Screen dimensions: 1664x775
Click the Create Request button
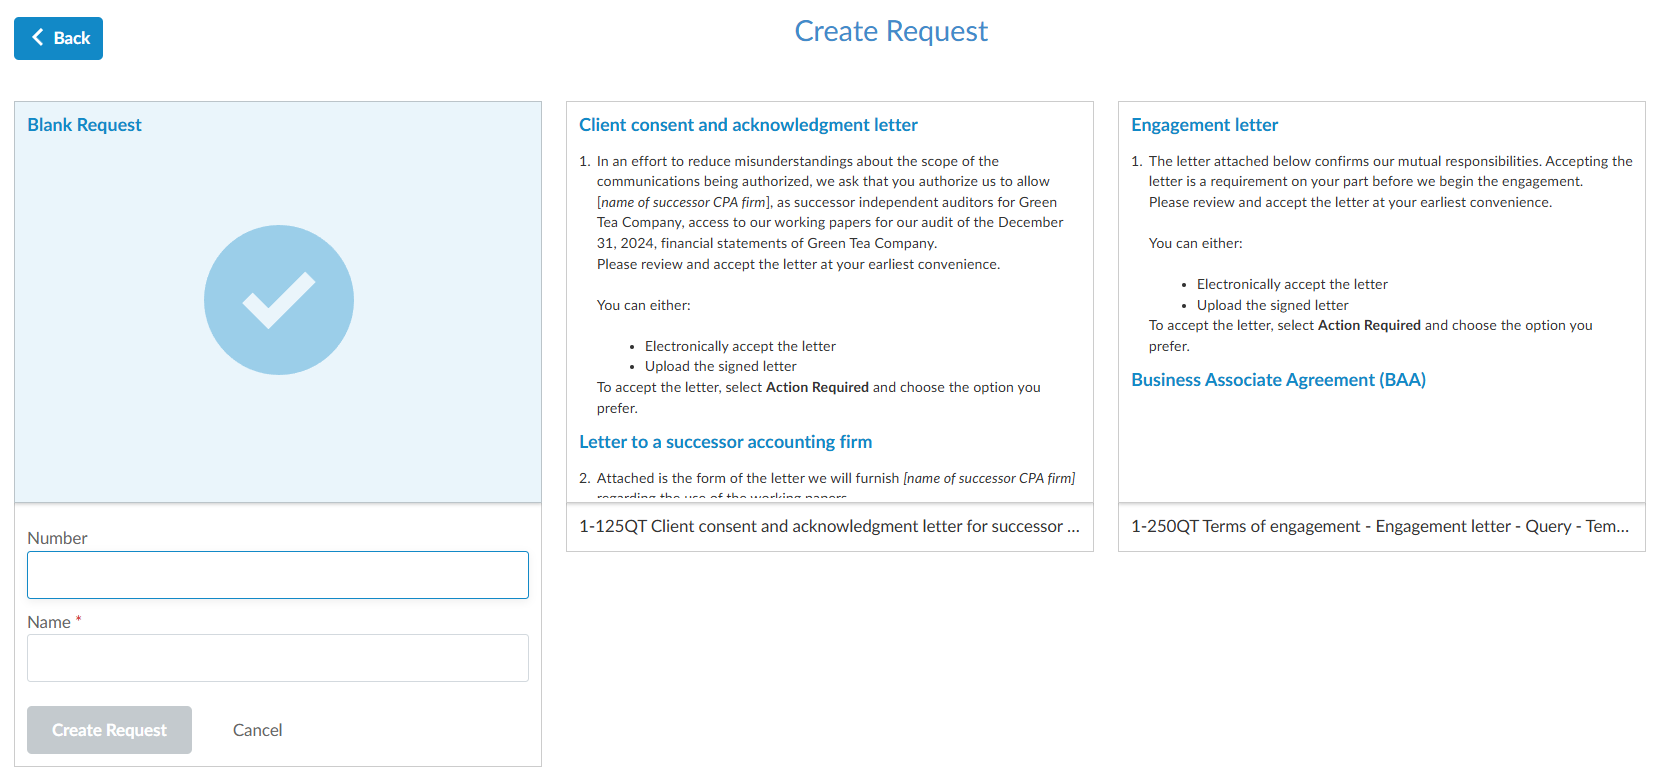coord(109,730)
